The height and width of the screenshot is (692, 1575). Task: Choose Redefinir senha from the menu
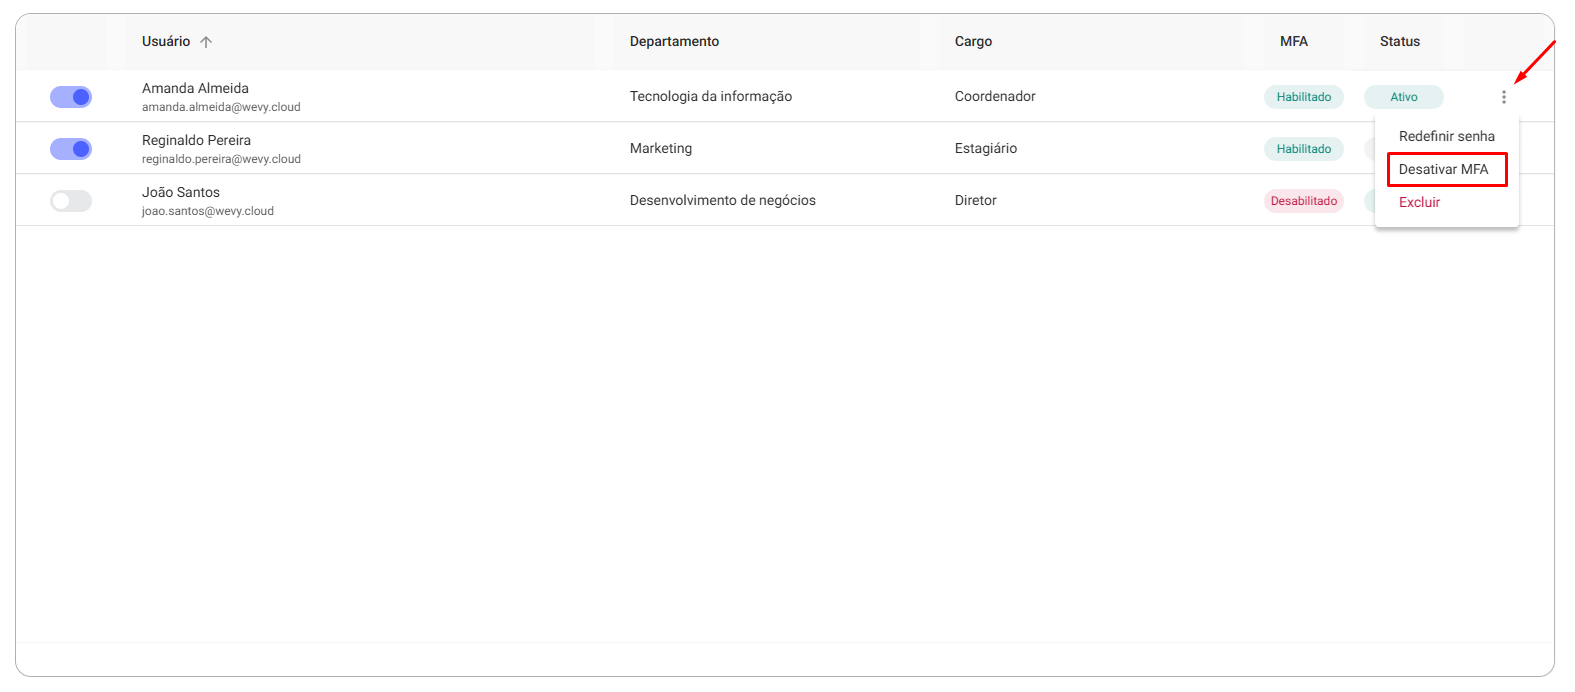point(1446,136)
